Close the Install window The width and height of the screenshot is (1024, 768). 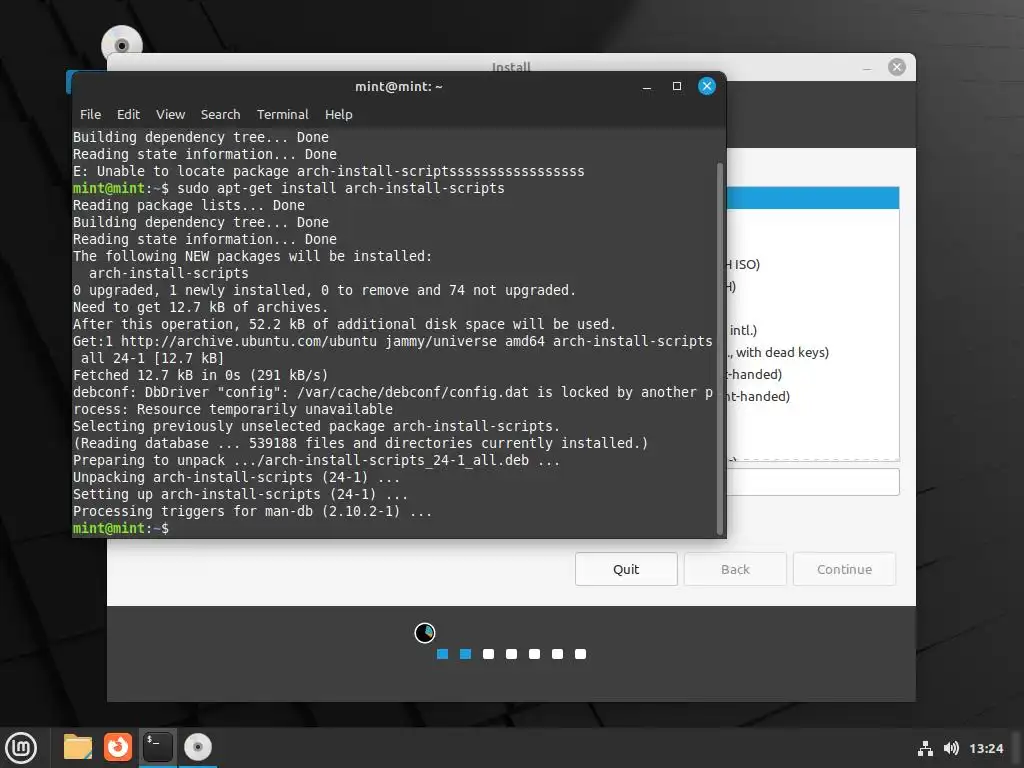[x=897, y=67]
